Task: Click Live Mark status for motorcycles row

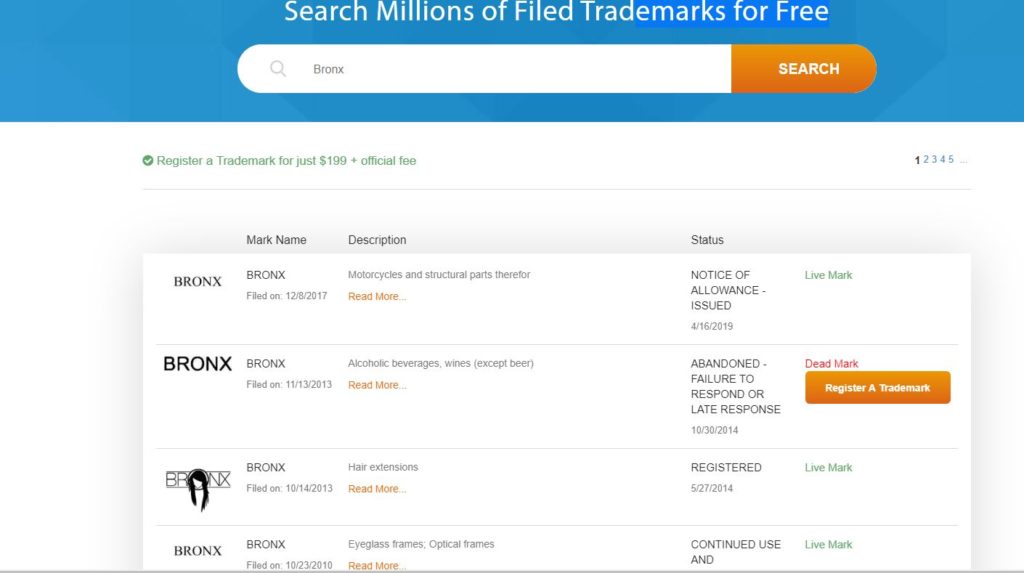Action: (x=828, y=275)
